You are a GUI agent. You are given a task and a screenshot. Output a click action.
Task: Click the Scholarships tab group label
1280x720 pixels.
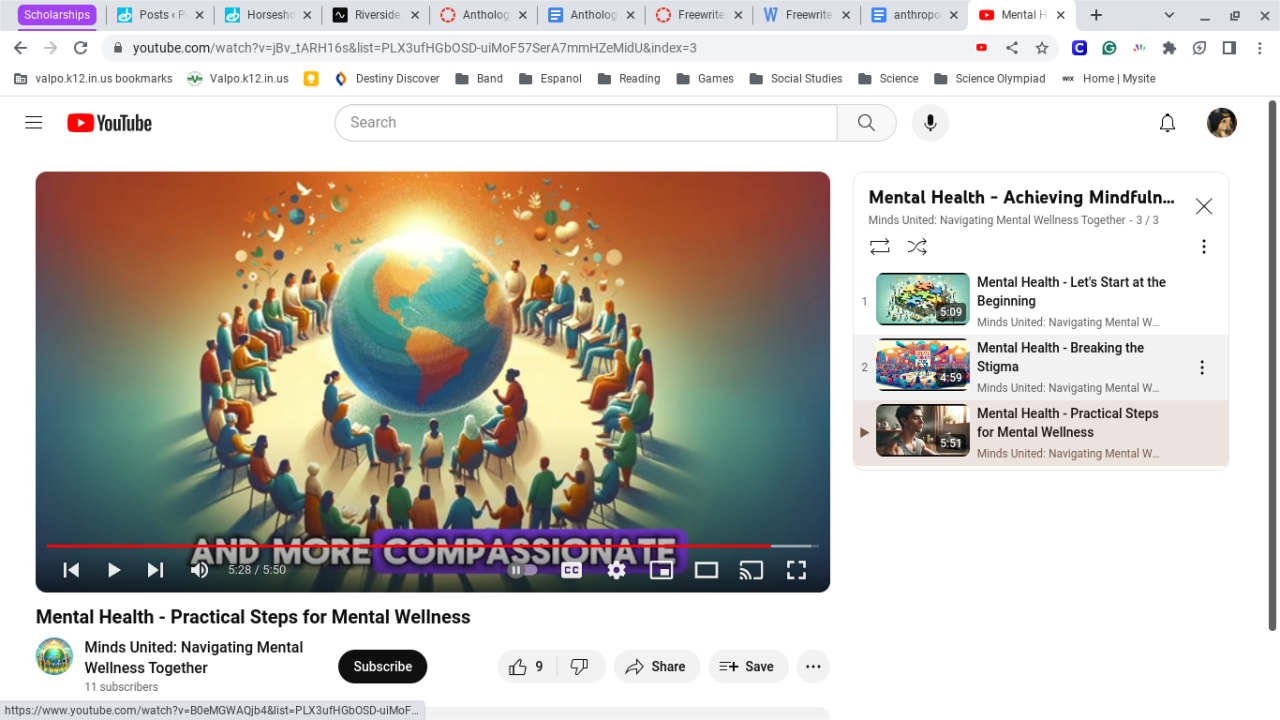coord(57,15)
